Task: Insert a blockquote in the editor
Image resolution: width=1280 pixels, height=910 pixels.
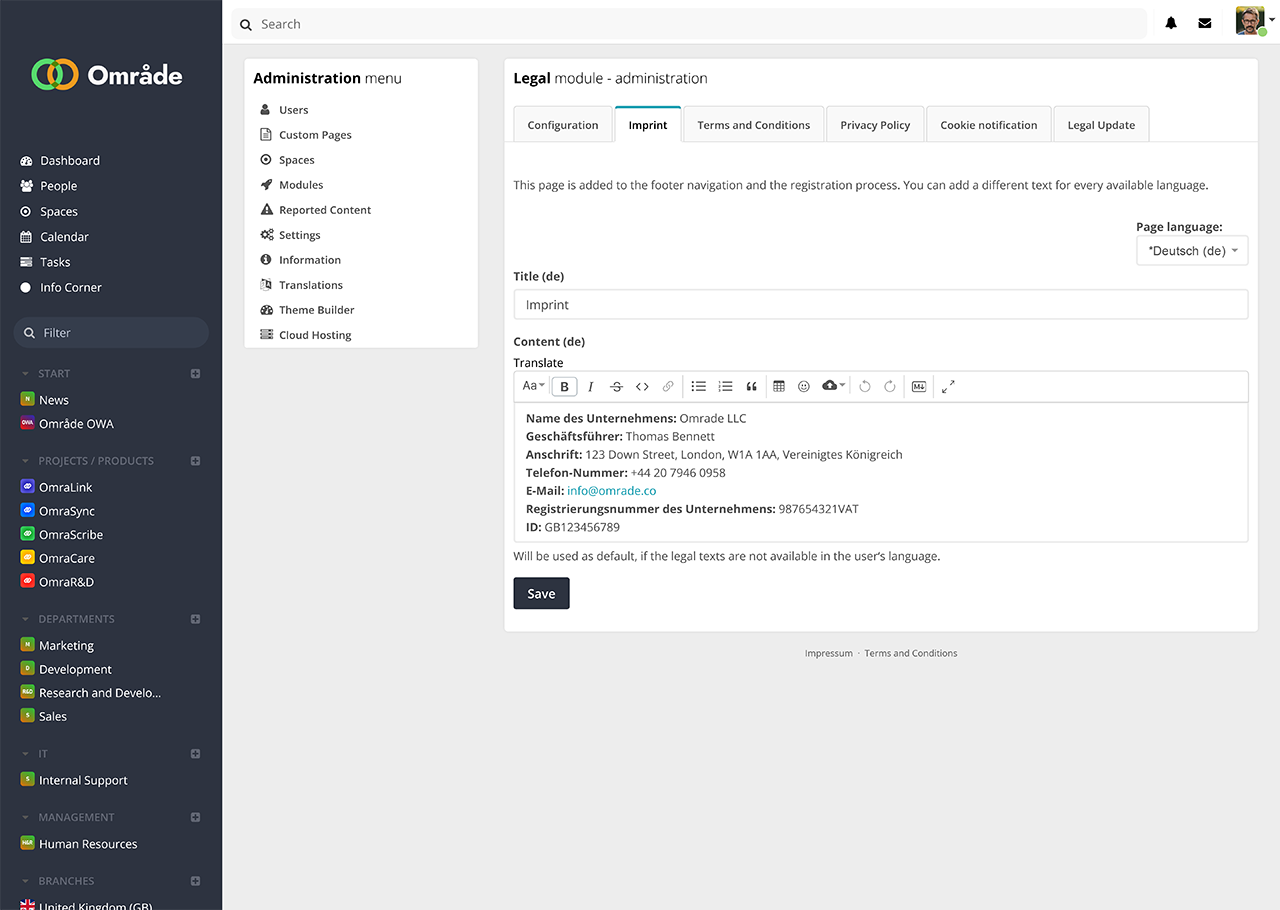Action: pos(751,387)
